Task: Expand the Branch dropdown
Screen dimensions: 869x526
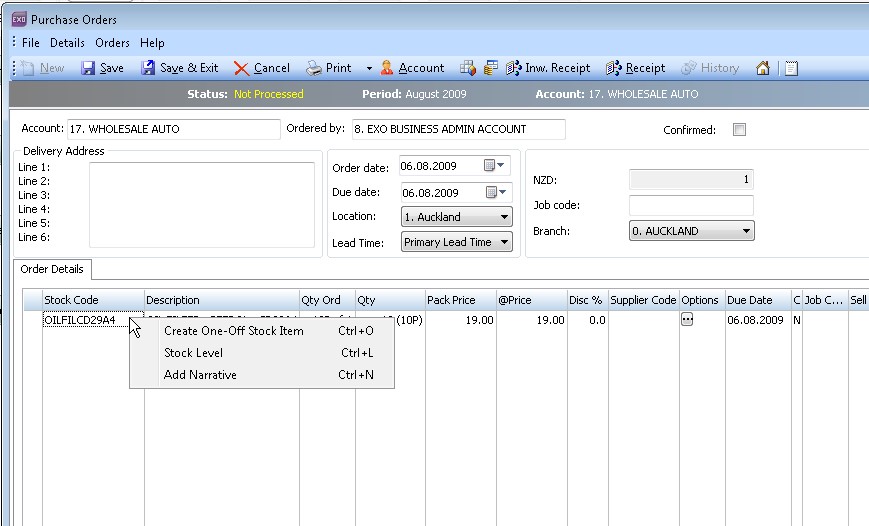Action: pos(747,231)
